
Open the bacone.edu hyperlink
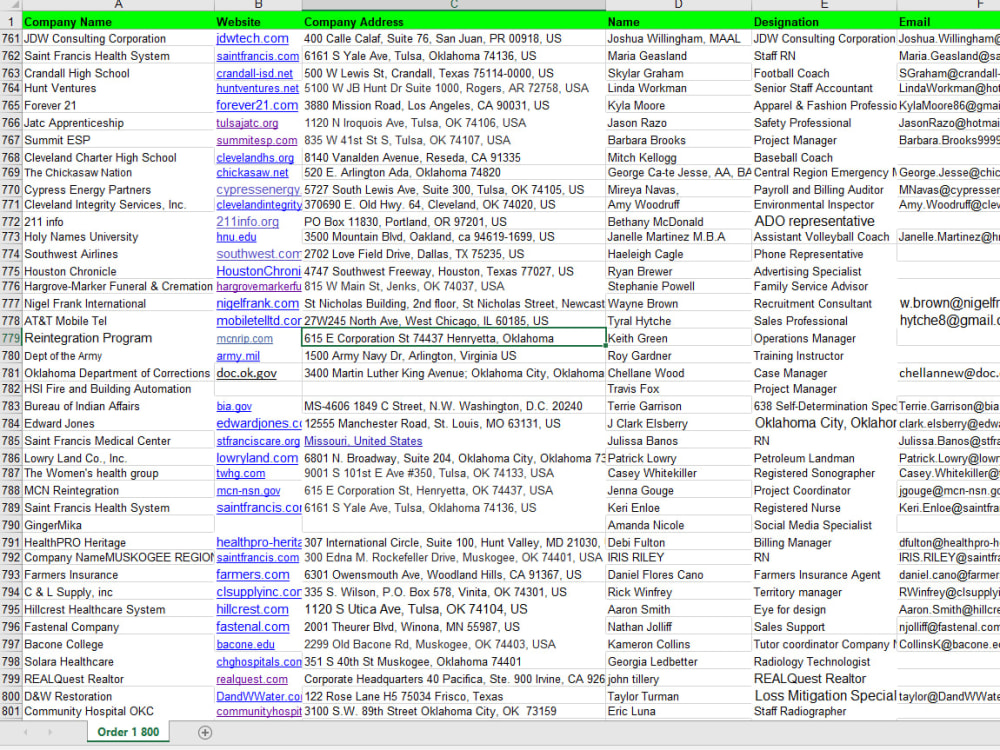[246, 645]
